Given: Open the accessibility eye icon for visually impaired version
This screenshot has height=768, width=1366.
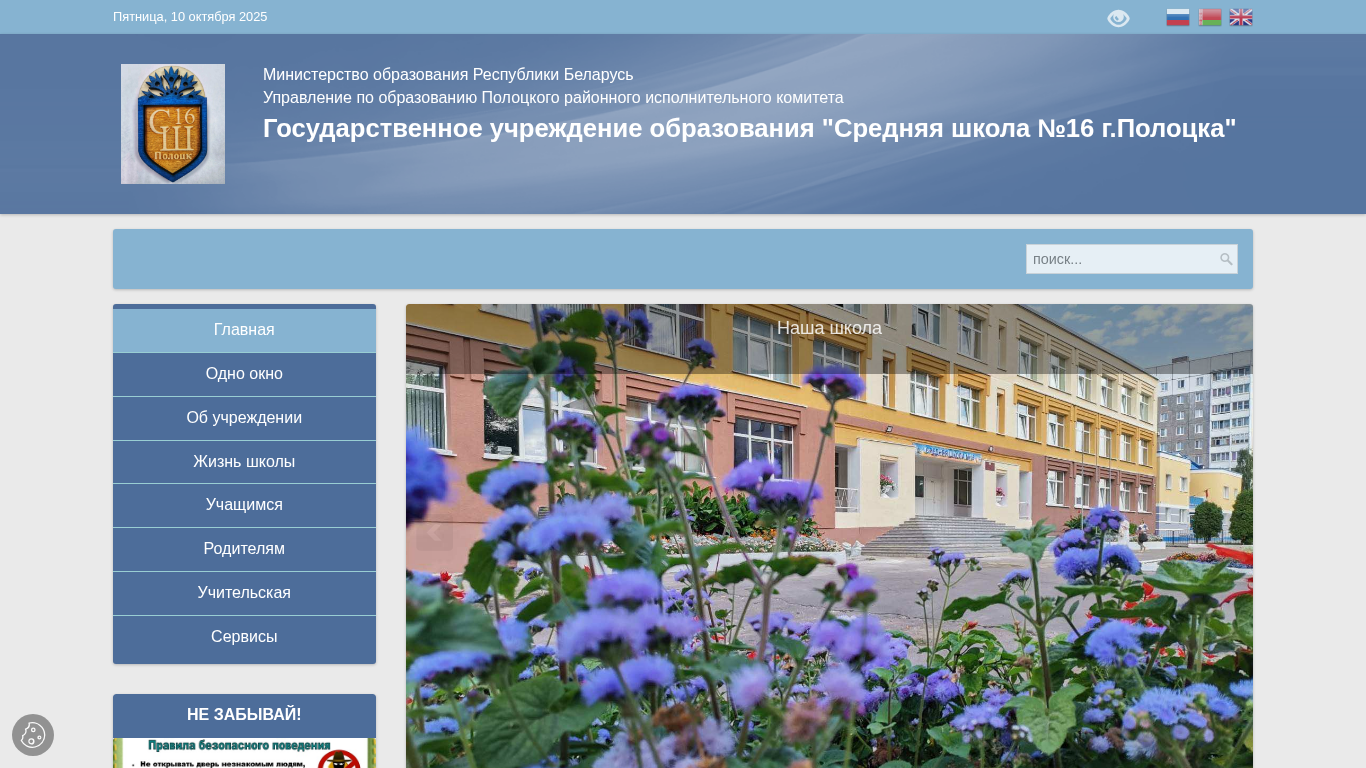Looking at the screenshot, I should (x=1118, y=18).
